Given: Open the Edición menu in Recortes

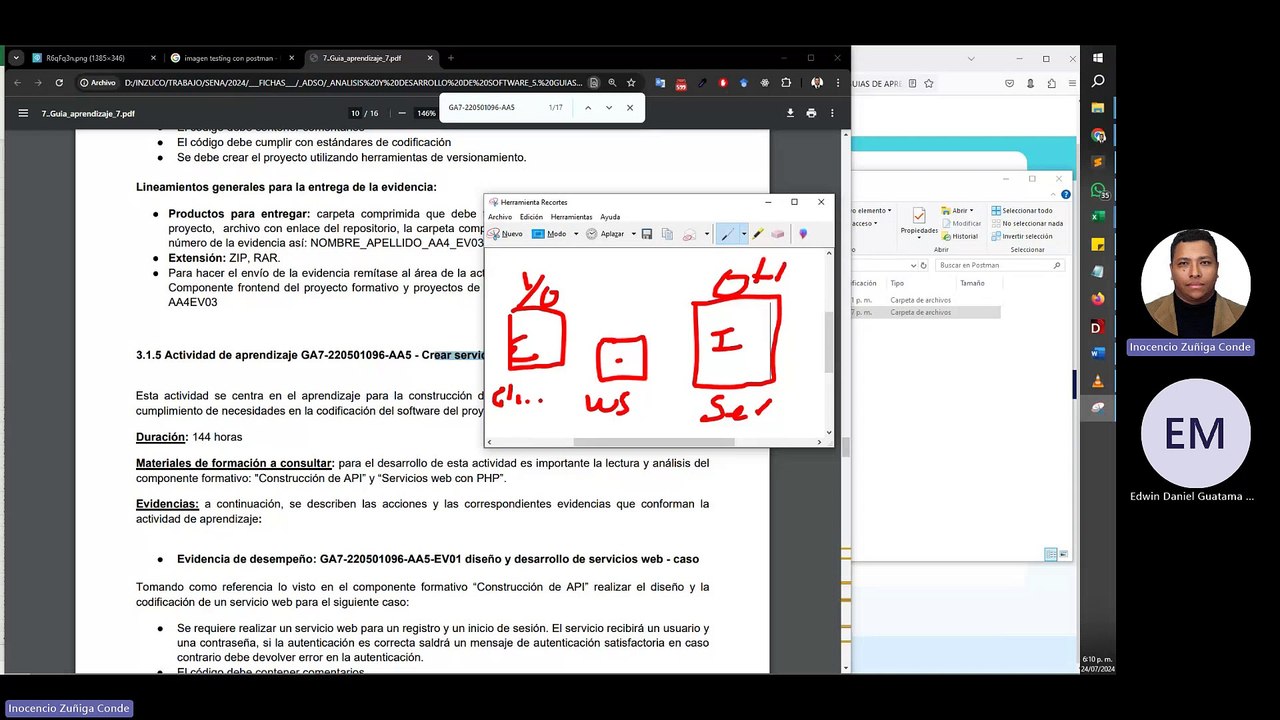Looking at the screenshot, I should pos(531,217).
